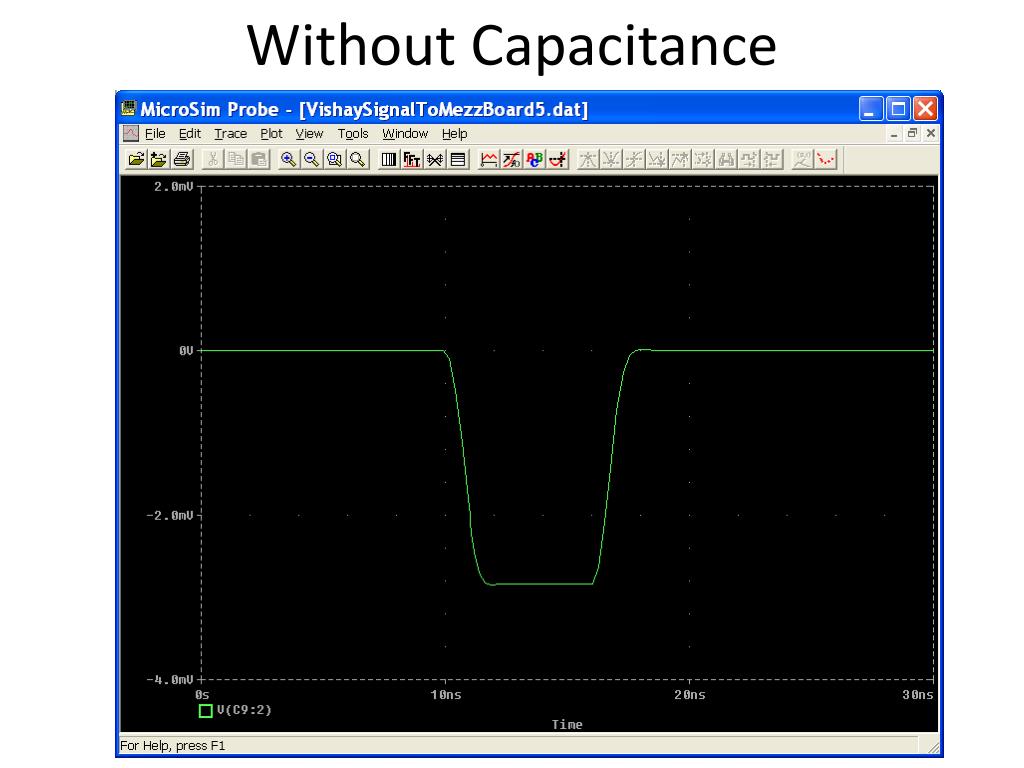Click the -4.0mV y-axis label
Screen dimensions: 1024x768
170,680
